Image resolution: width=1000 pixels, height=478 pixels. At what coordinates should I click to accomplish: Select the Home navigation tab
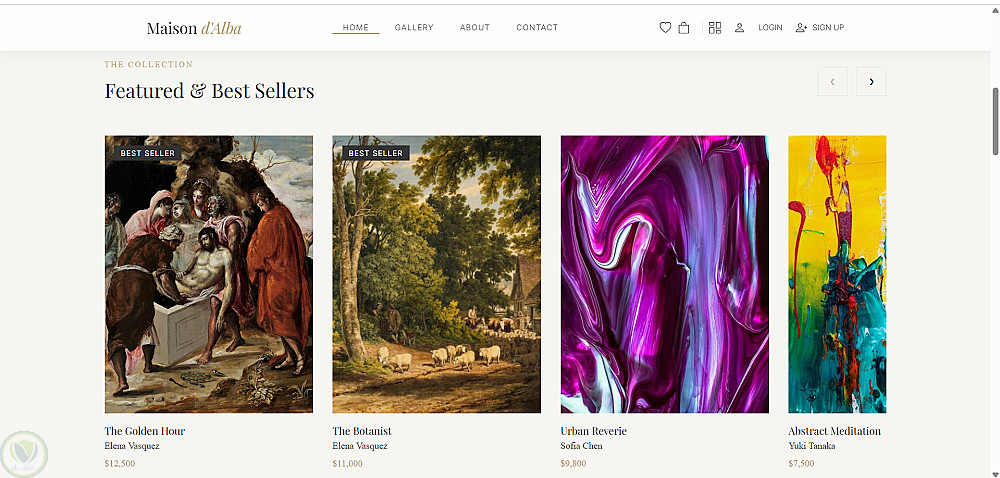[x=355, y=27]
